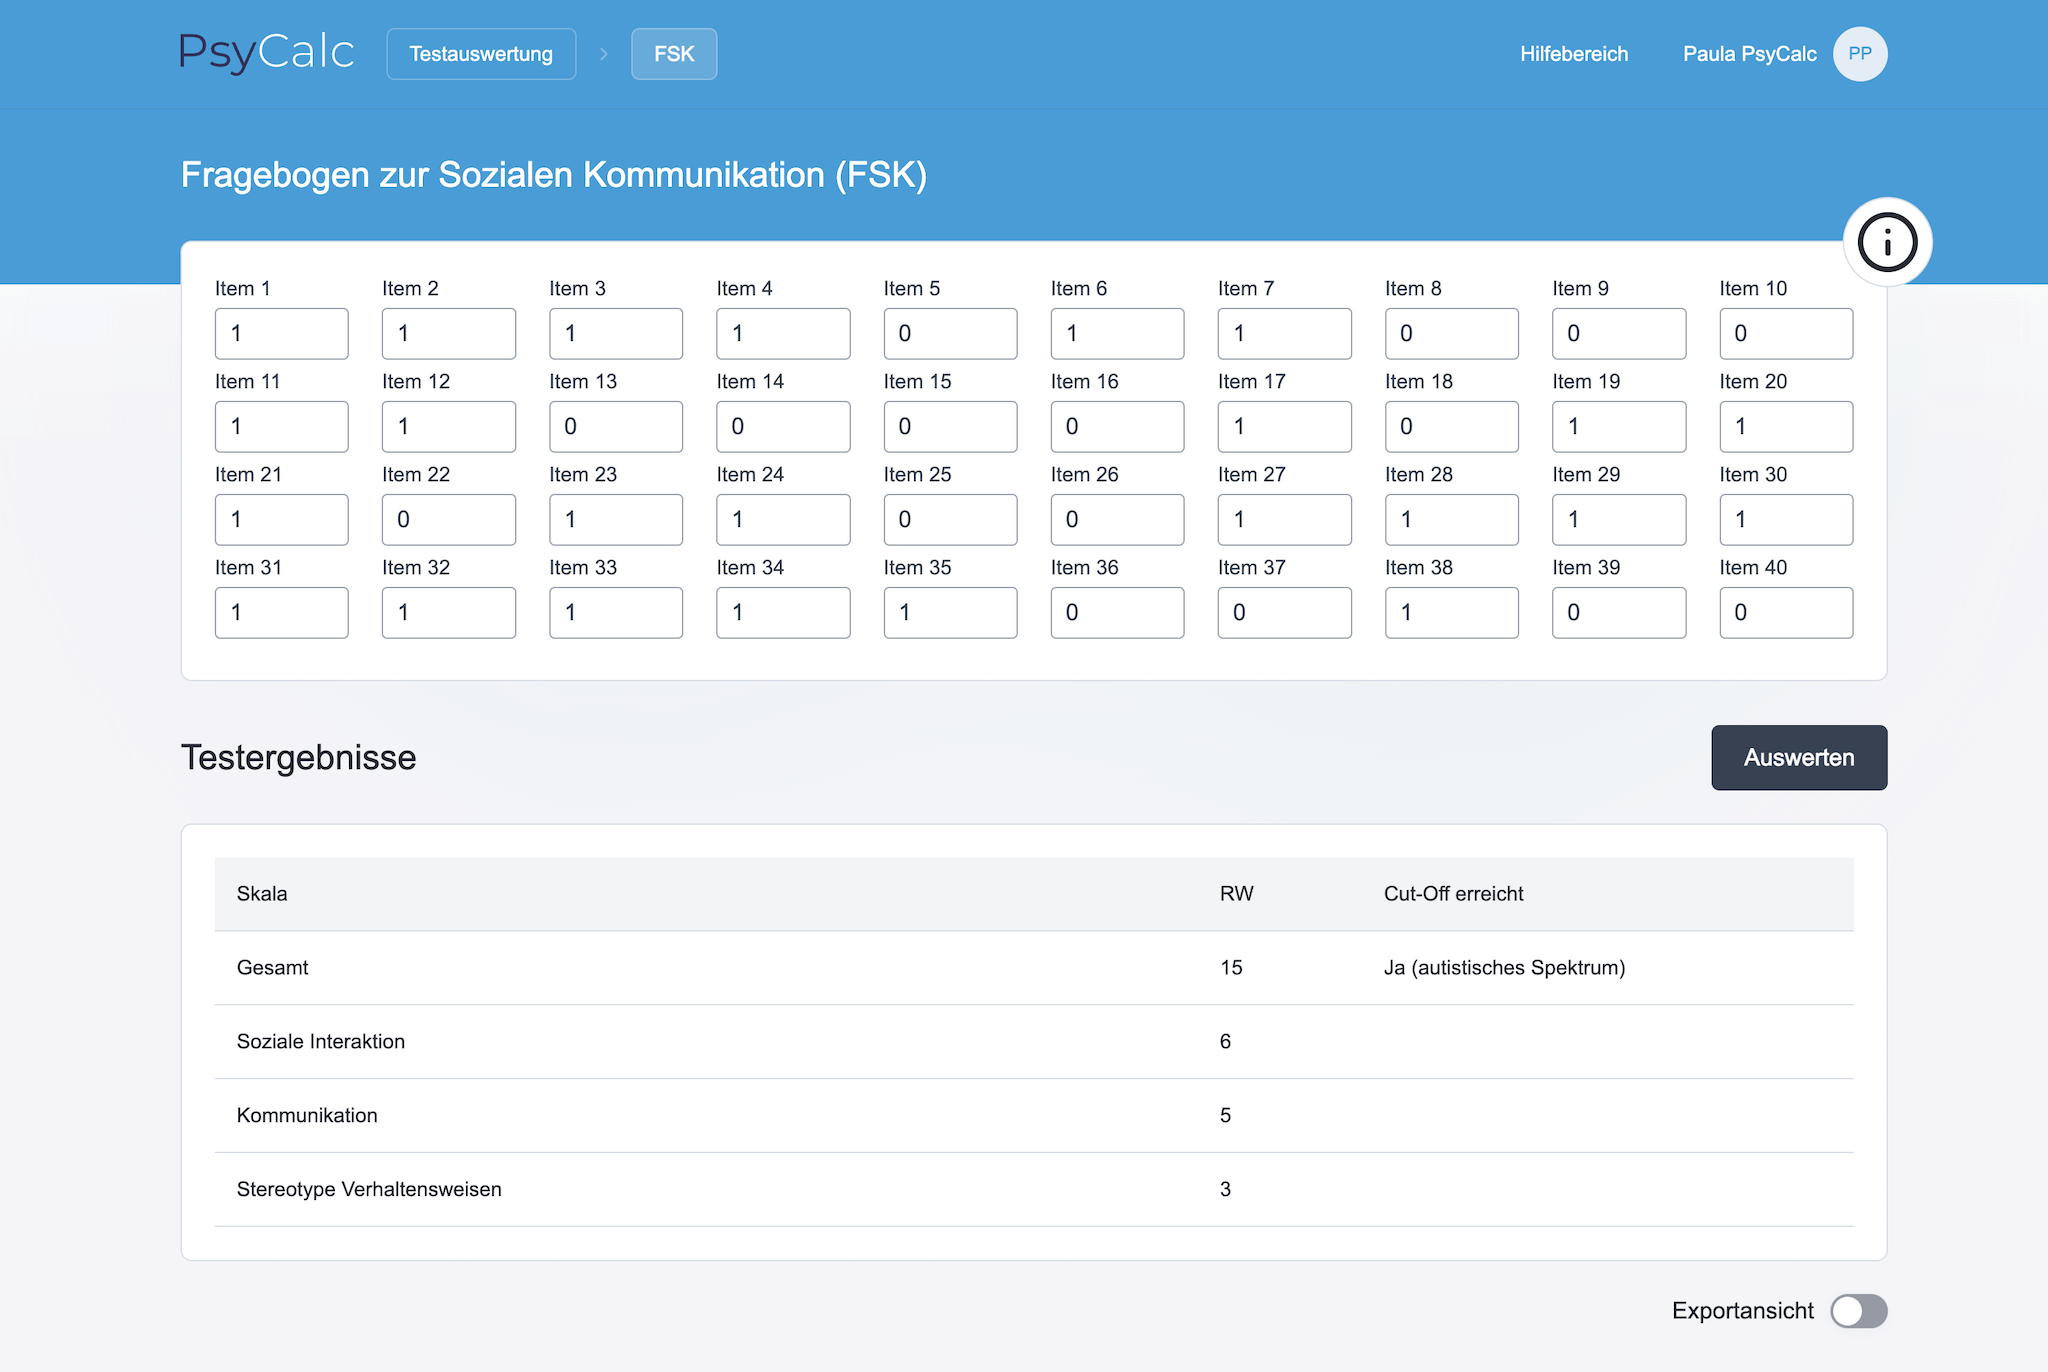Click the Item 1 input field
This screenshot has width=2048, height=1372.
(281, 333)
